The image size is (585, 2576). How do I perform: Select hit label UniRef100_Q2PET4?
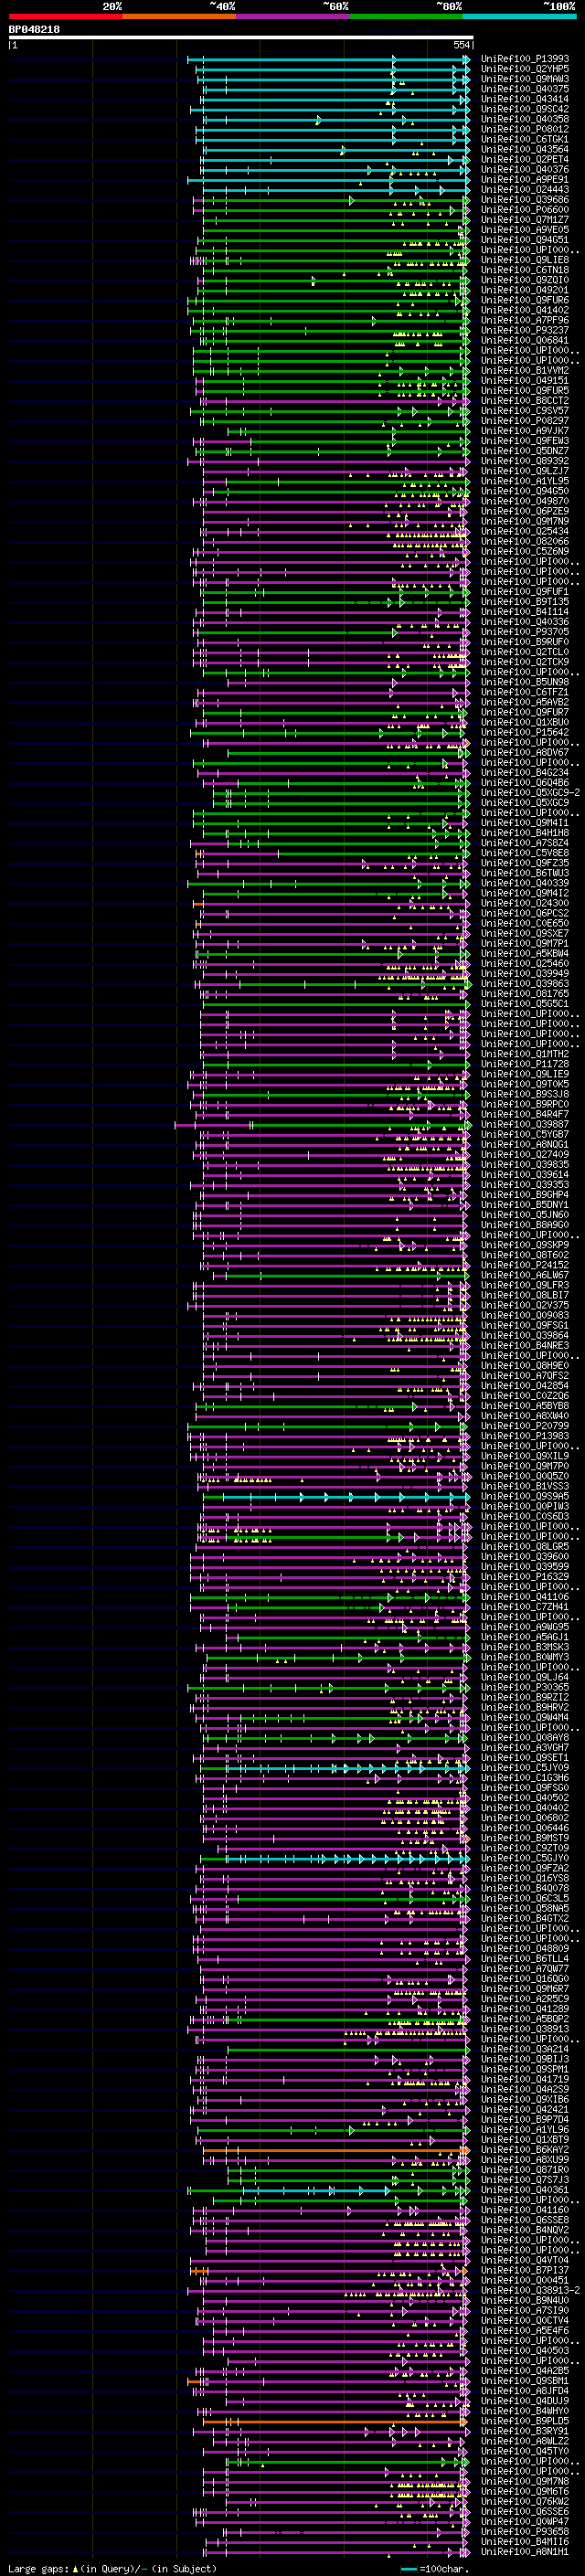pyautogui.click(x=525, y=160)
